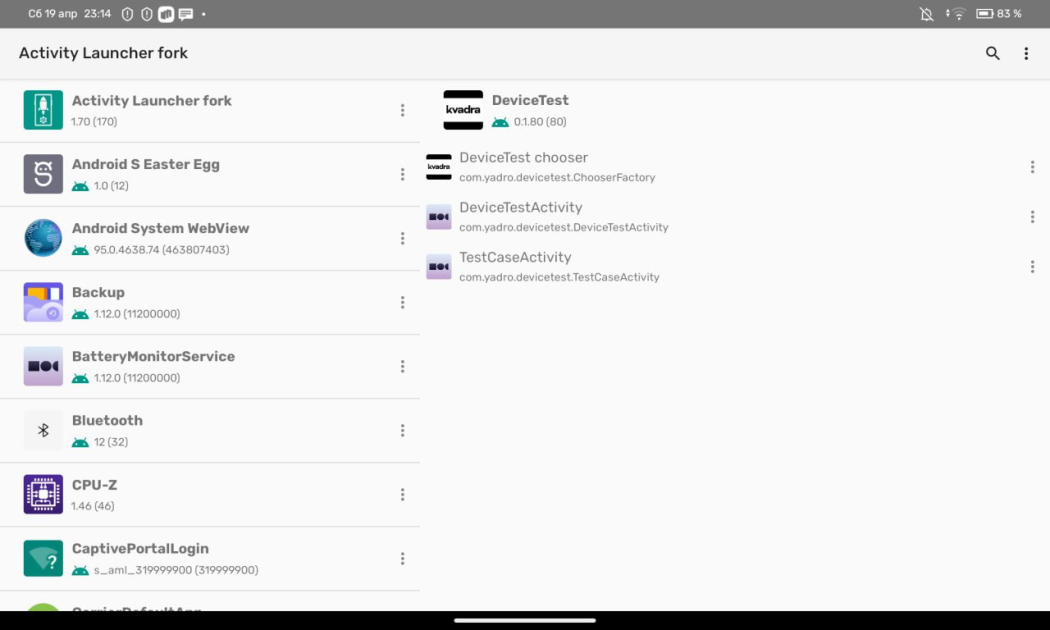1050x630 pixels.
Task: Select the CaptivePortalLogin entry
Action: coord(210,558)
